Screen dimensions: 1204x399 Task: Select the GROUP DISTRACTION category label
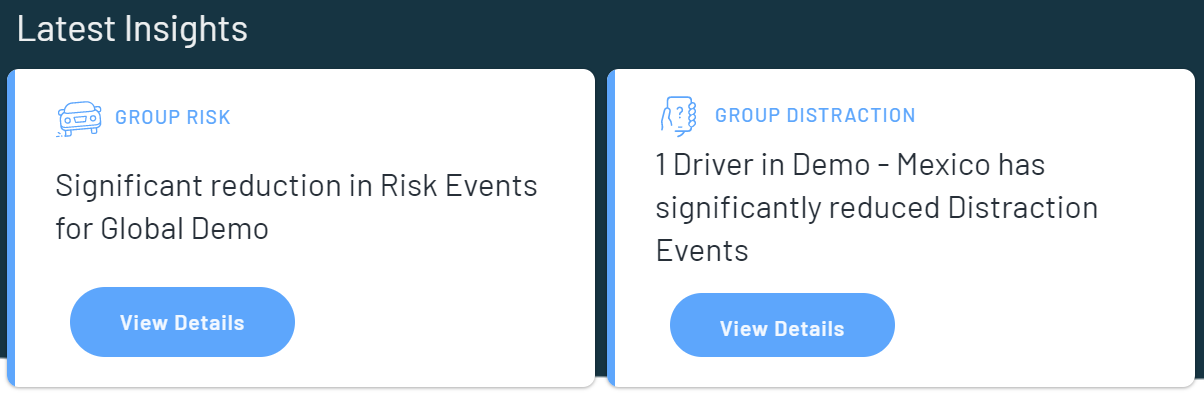(x=815, y=116)
